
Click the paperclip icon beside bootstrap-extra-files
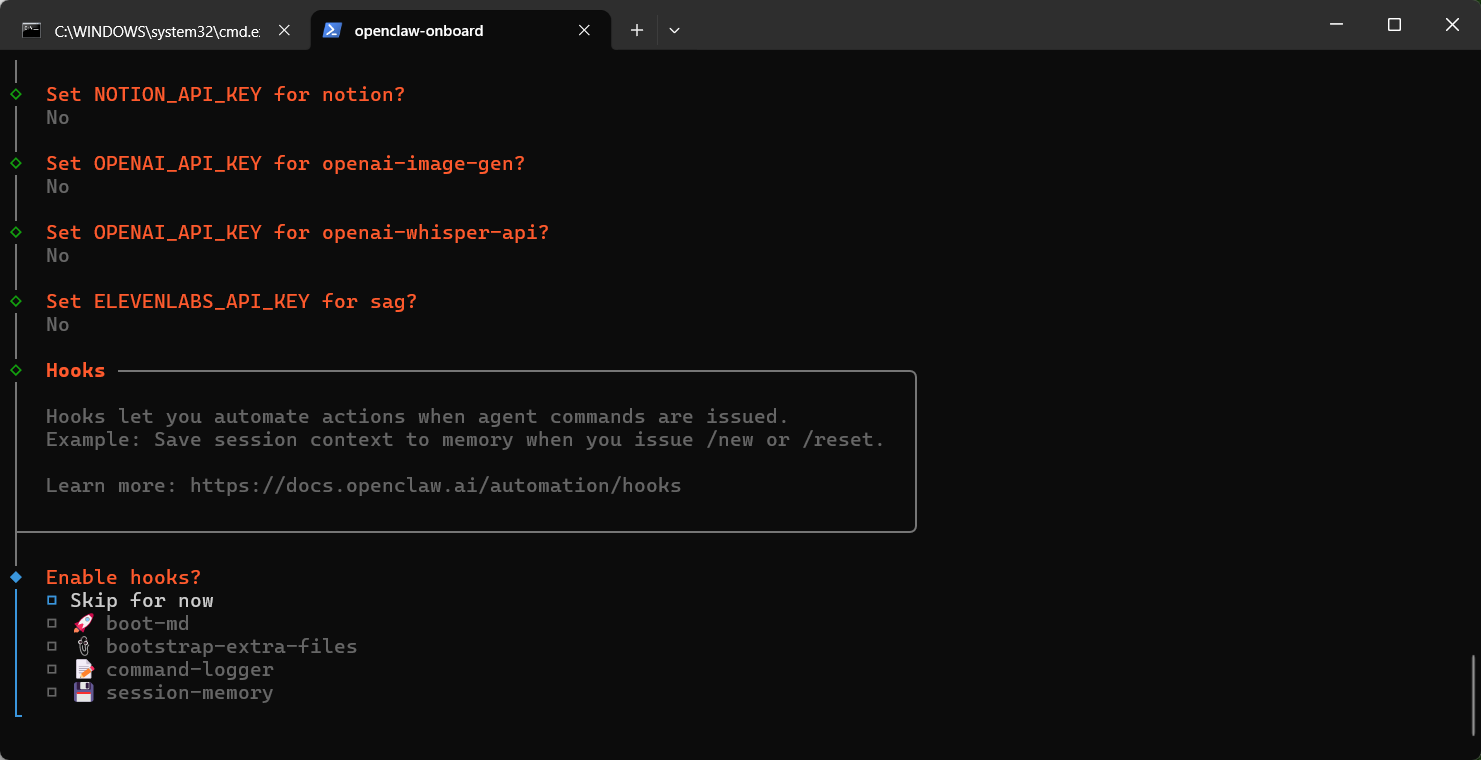[x=83, y=647]
